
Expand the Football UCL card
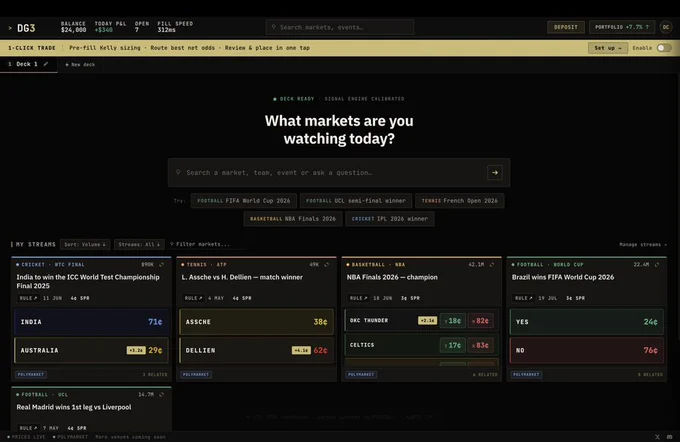(x=161, y=395)
